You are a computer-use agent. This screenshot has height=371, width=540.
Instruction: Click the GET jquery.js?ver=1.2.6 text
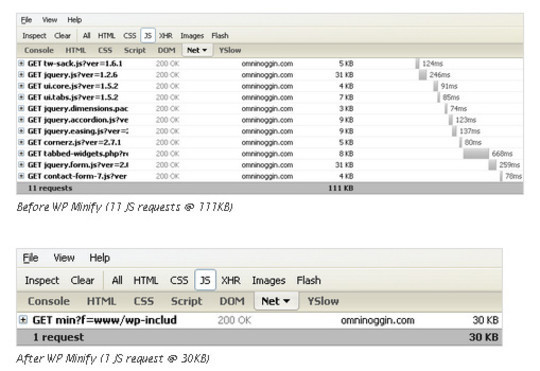(x=72, y=75)
